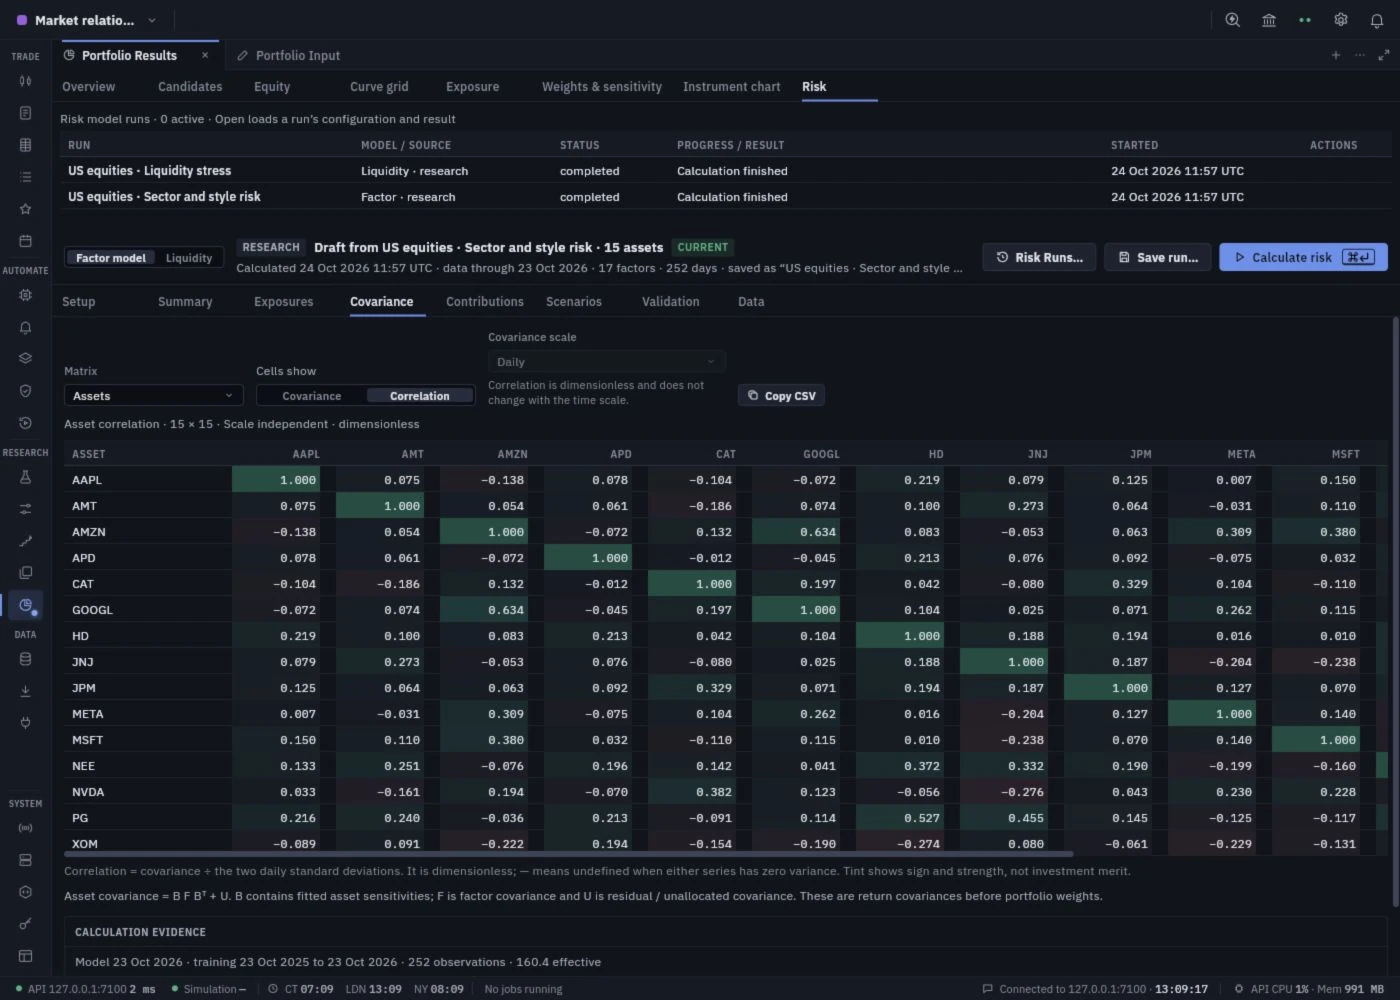This screenshot has height=1000, width=1400.
Task: Show Correlation values in cells
Action: click(419, 396)
